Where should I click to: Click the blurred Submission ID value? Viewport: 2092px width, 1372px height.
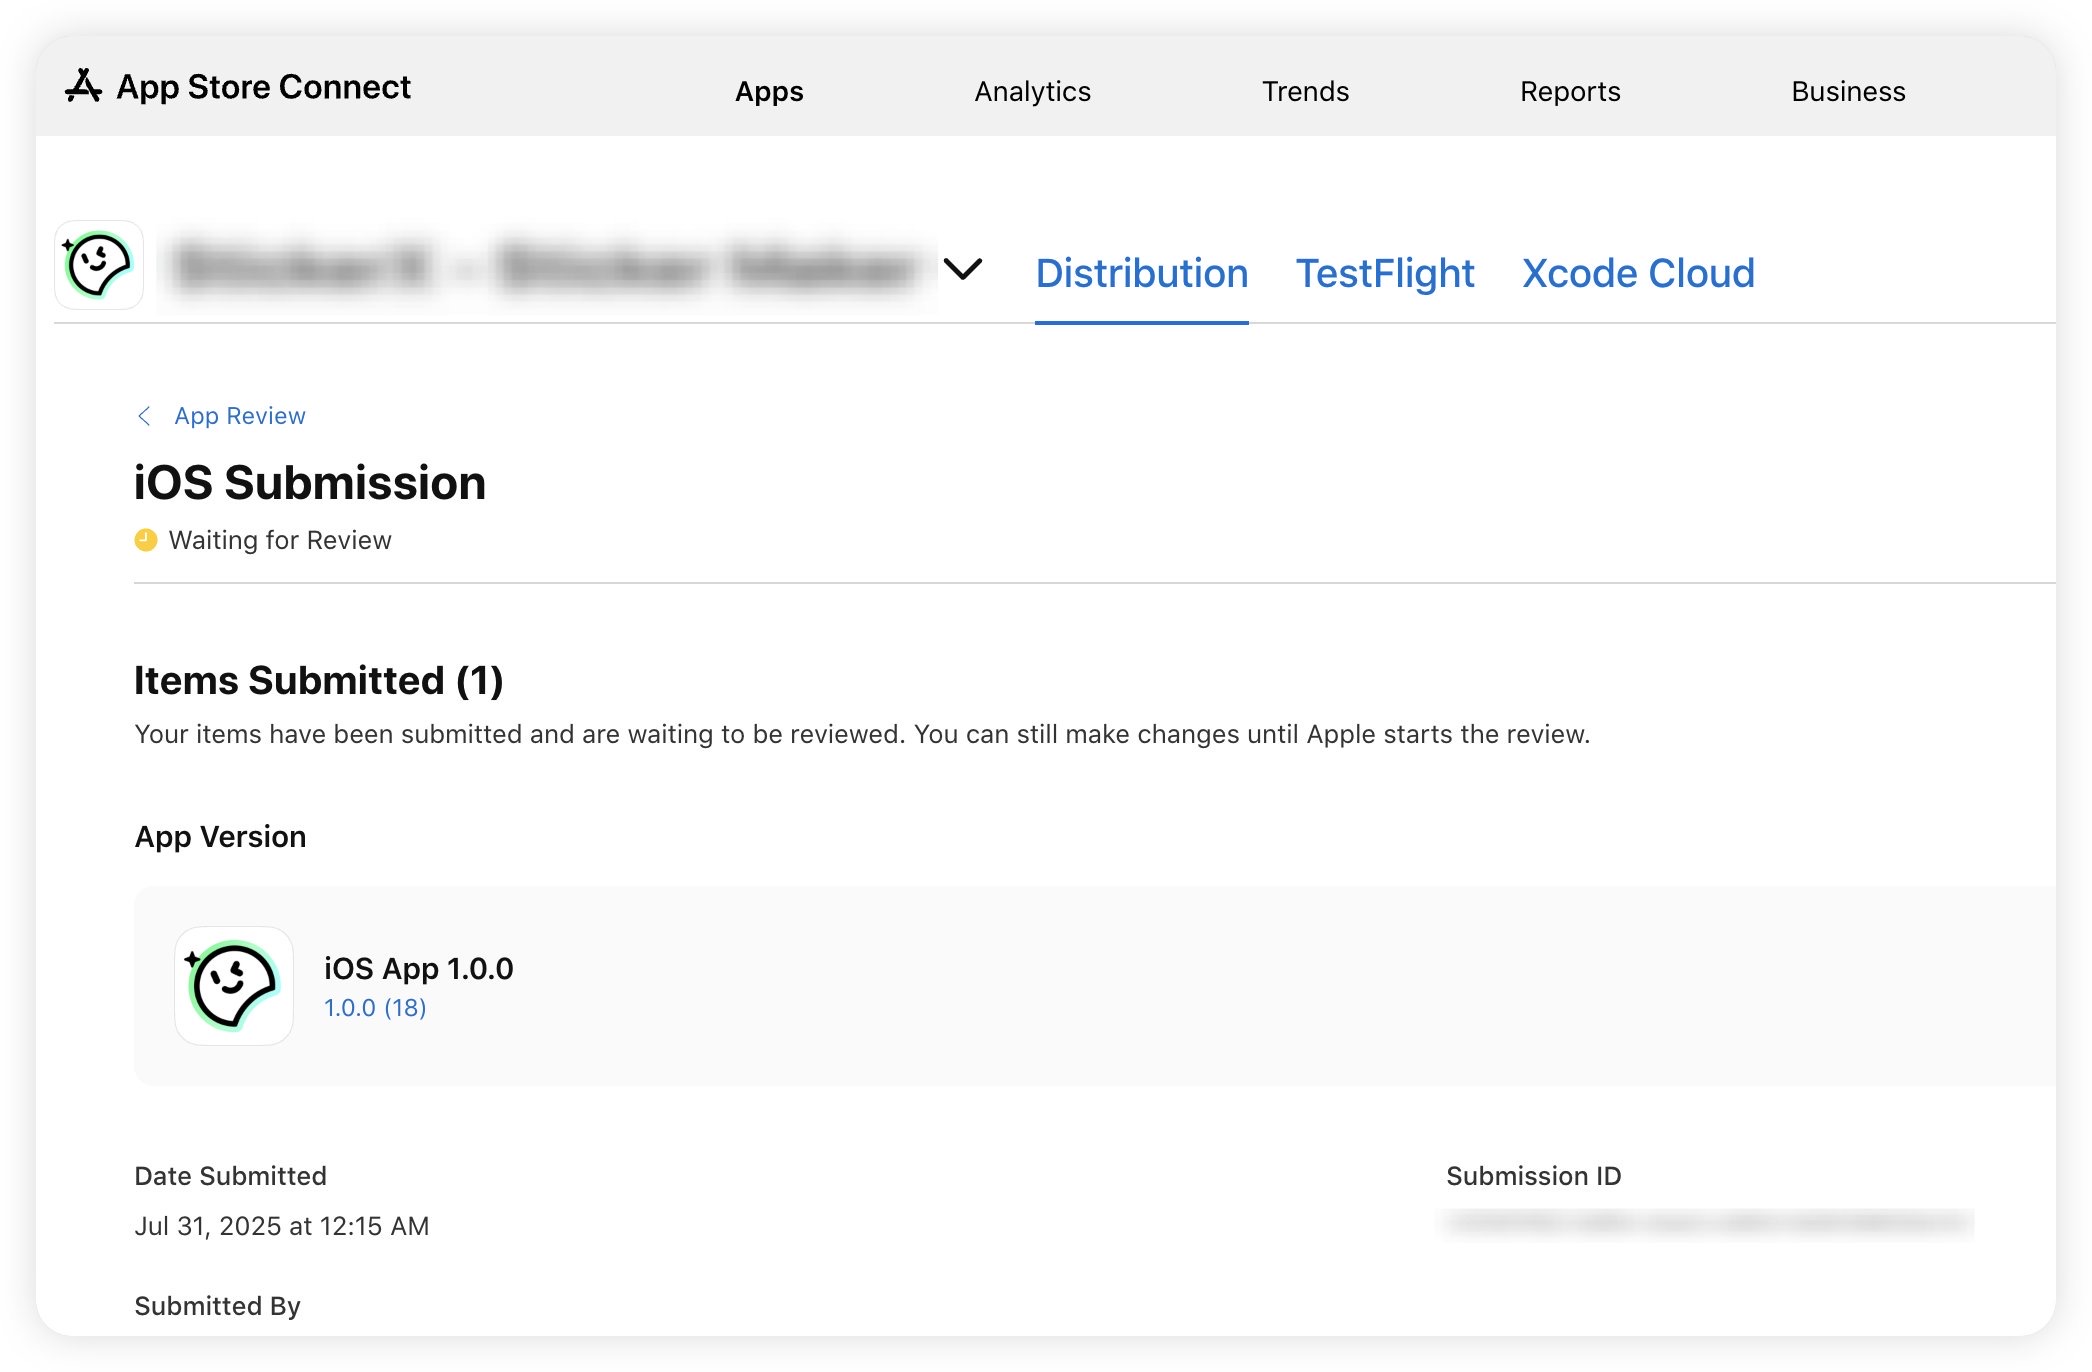coord(1709,1223)
